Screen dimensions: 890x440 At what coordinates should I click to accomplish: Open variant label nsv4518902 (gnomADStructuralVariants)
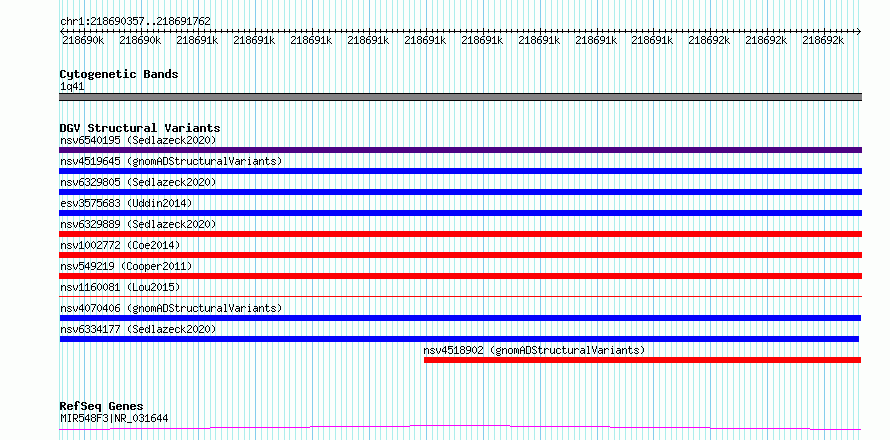coord(534,350)
